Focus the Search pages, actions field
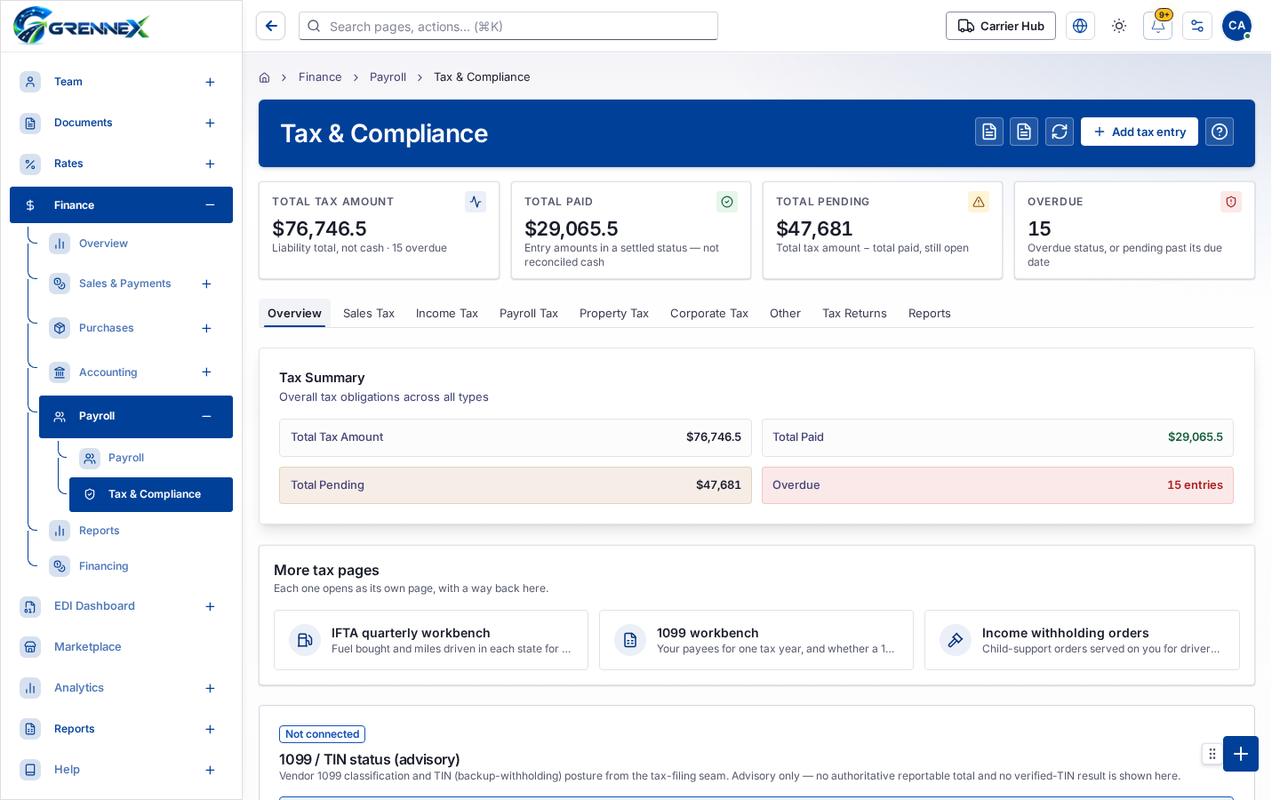Viewport: 1280px width, 800px height. pyautogui.click(x=508, y=26)
